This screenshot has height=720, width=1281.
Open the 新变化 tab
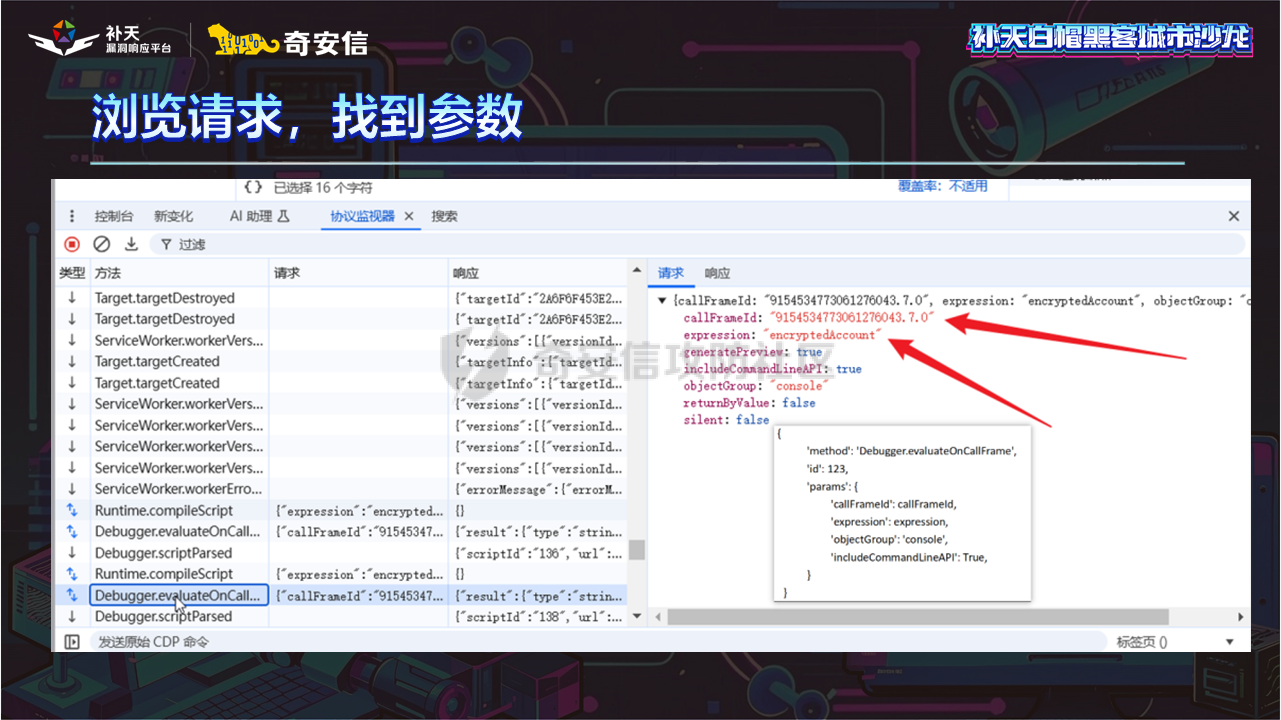(174, 216)
